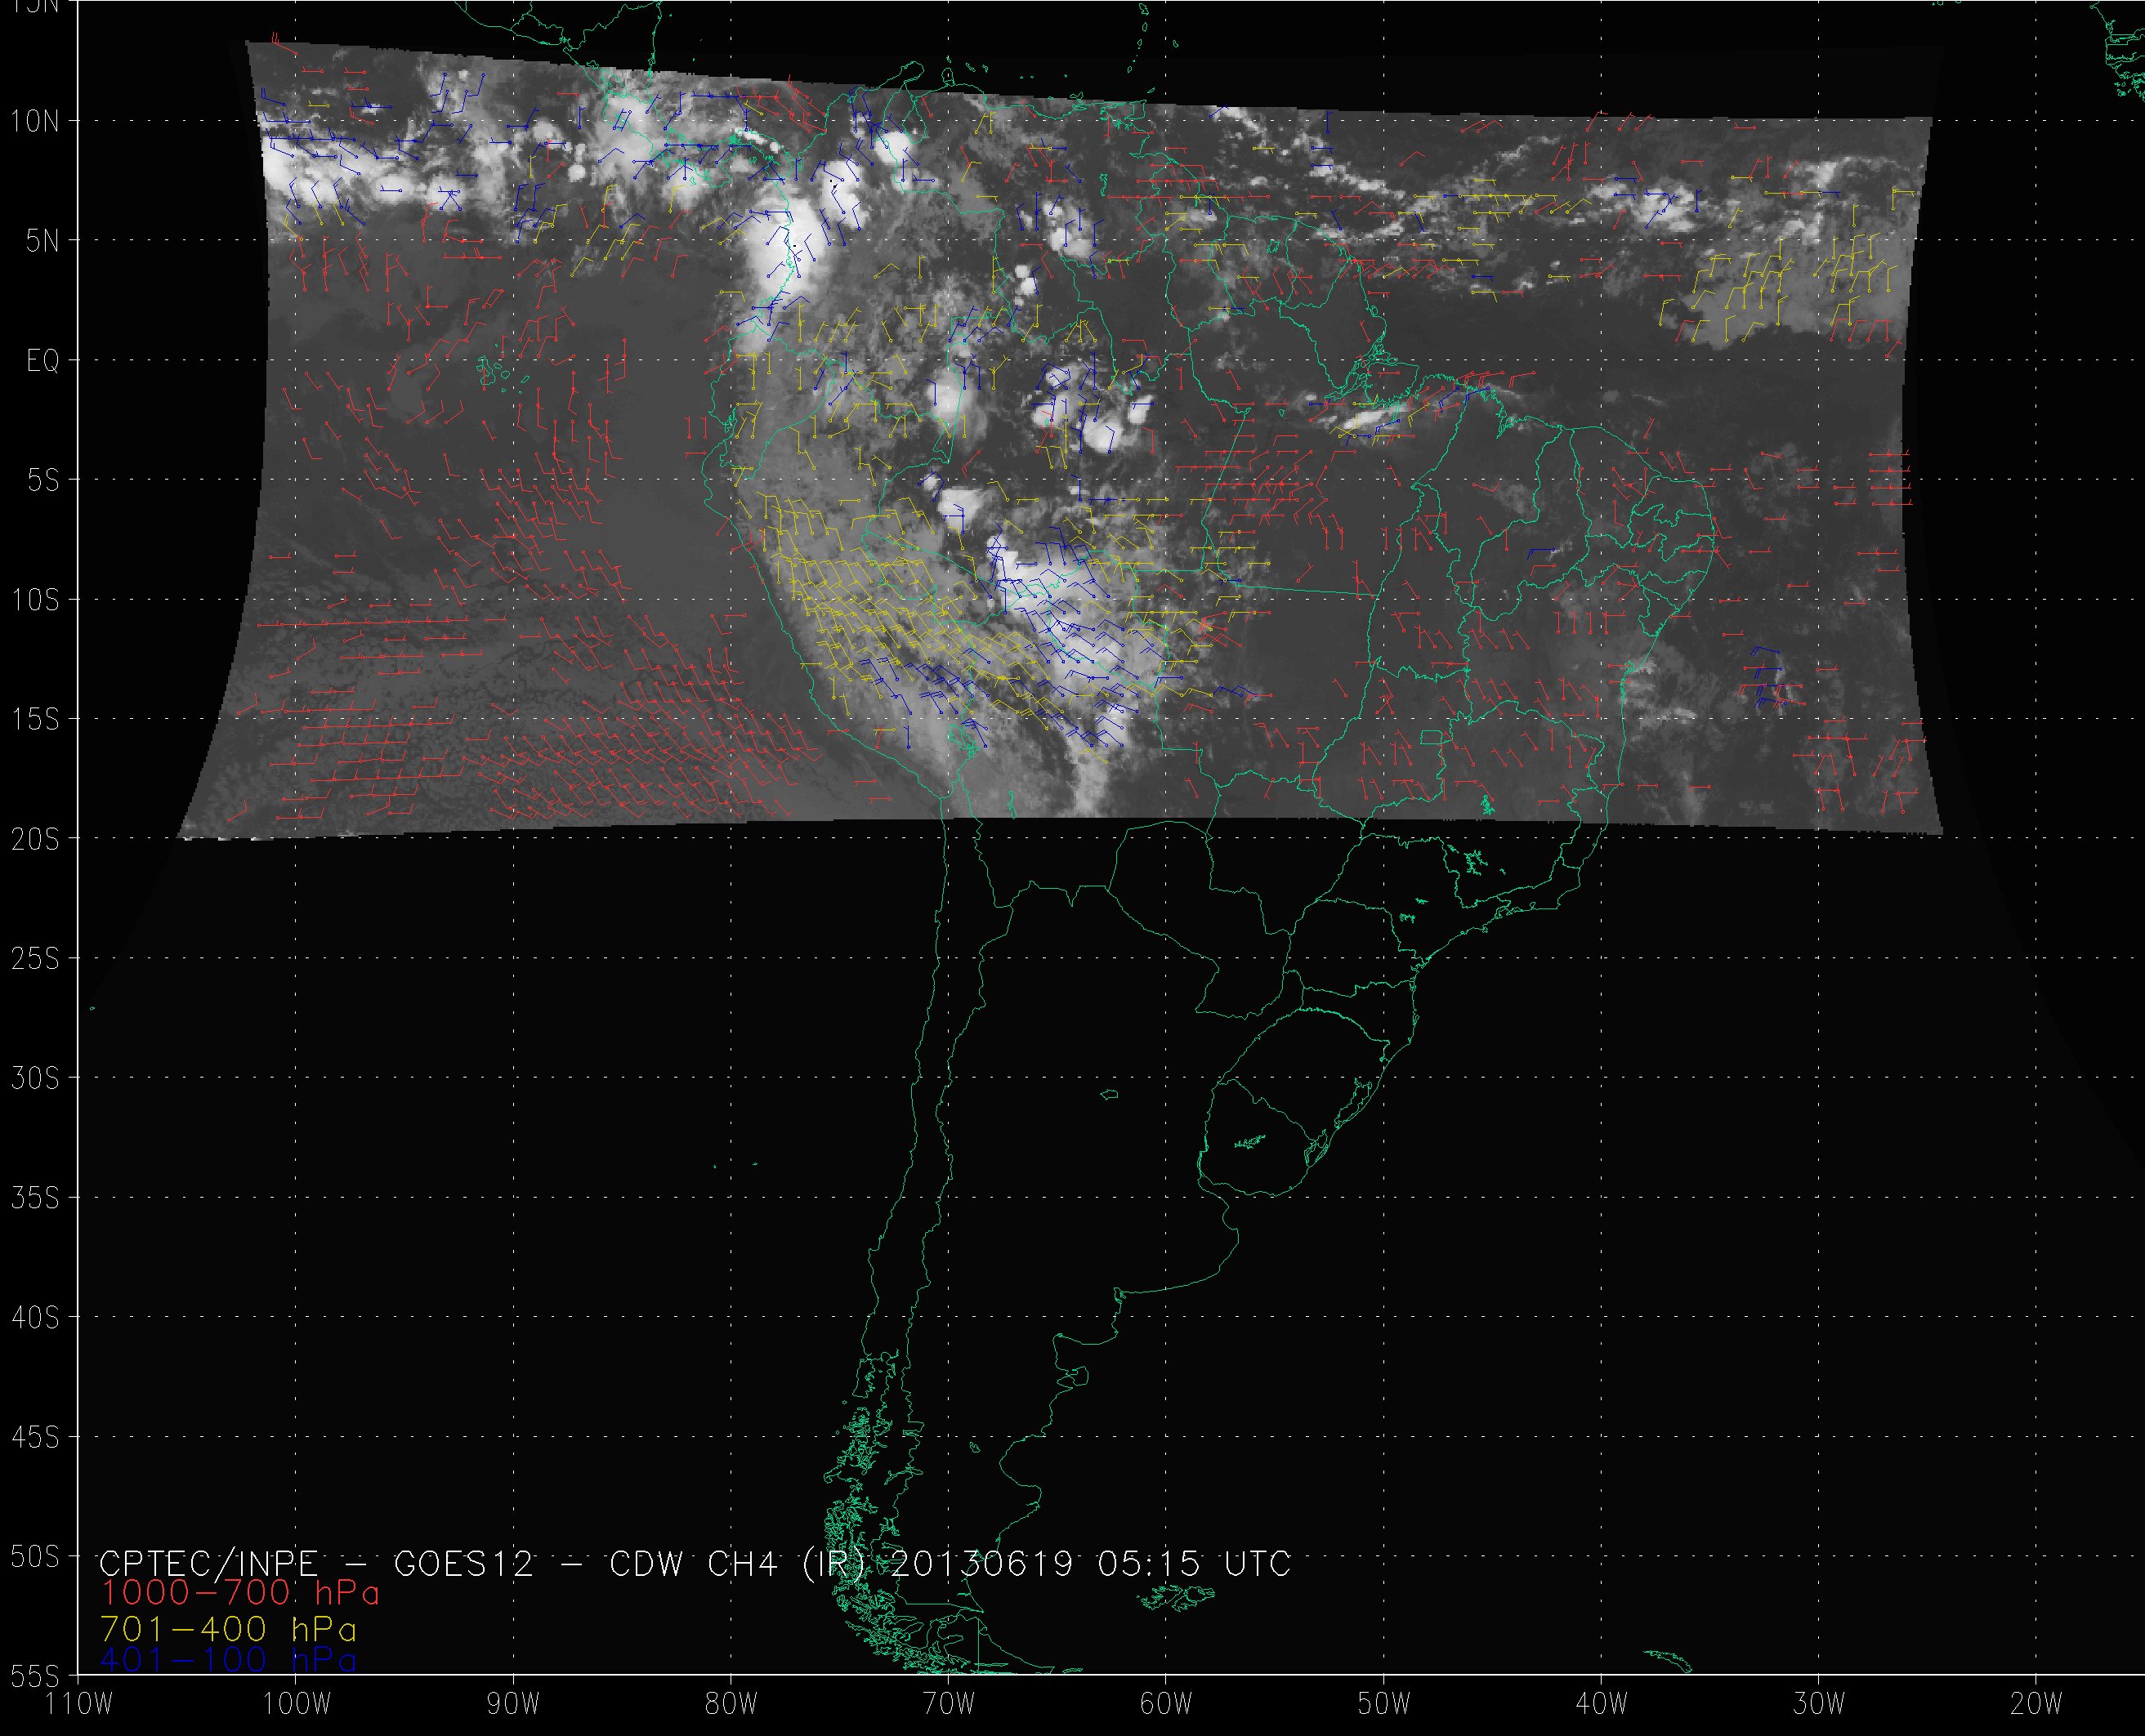Click the 45S latitude axis label

pyautogui.click(x=35, y=1437)
